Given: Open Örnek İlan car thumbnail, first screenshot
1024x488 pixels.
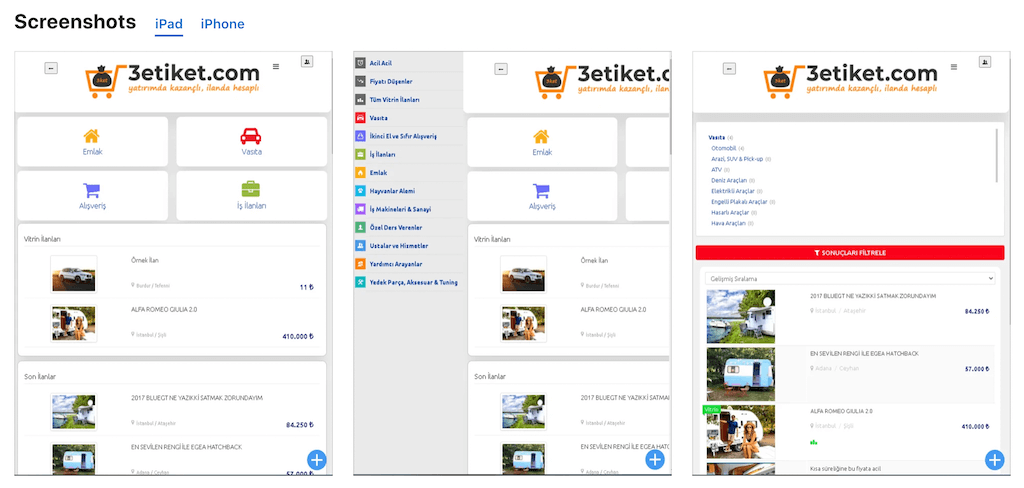Looking at the screenshot, I should [x=74, y=274].
